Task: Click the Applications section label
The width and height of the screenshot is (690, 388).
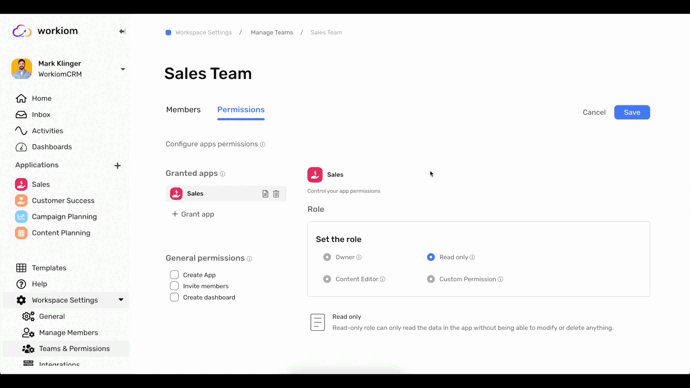Action: pyautogui.click(x=37, y=165)
